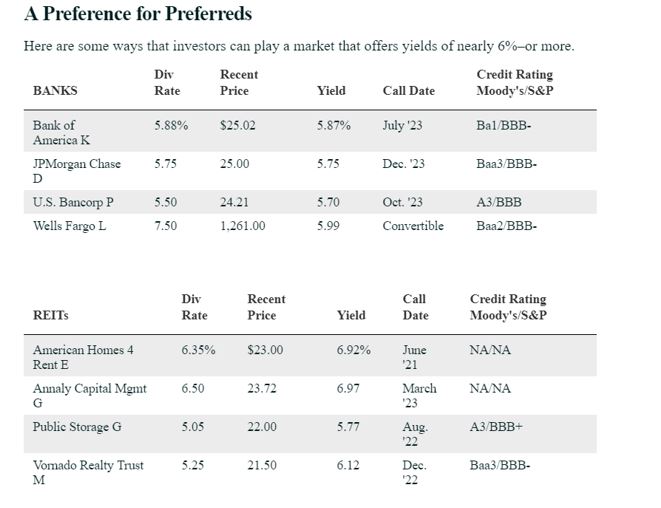661x508 pixels.
Task: Click the BANKS column header
Action: pyautogui.click(x=55, y=91)
